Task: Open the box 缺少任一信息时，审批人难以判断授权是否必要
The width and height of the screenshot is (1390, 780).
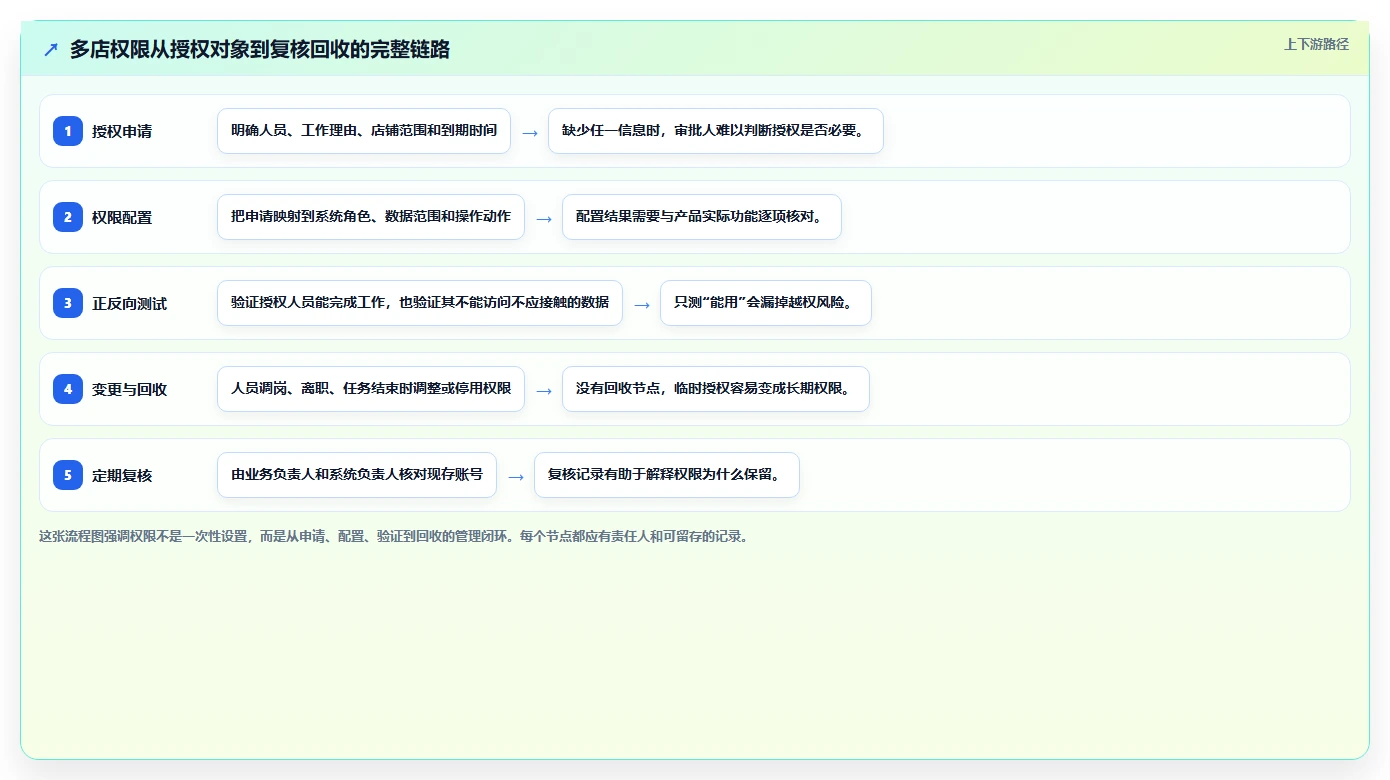Action: [x=716, y=131]
